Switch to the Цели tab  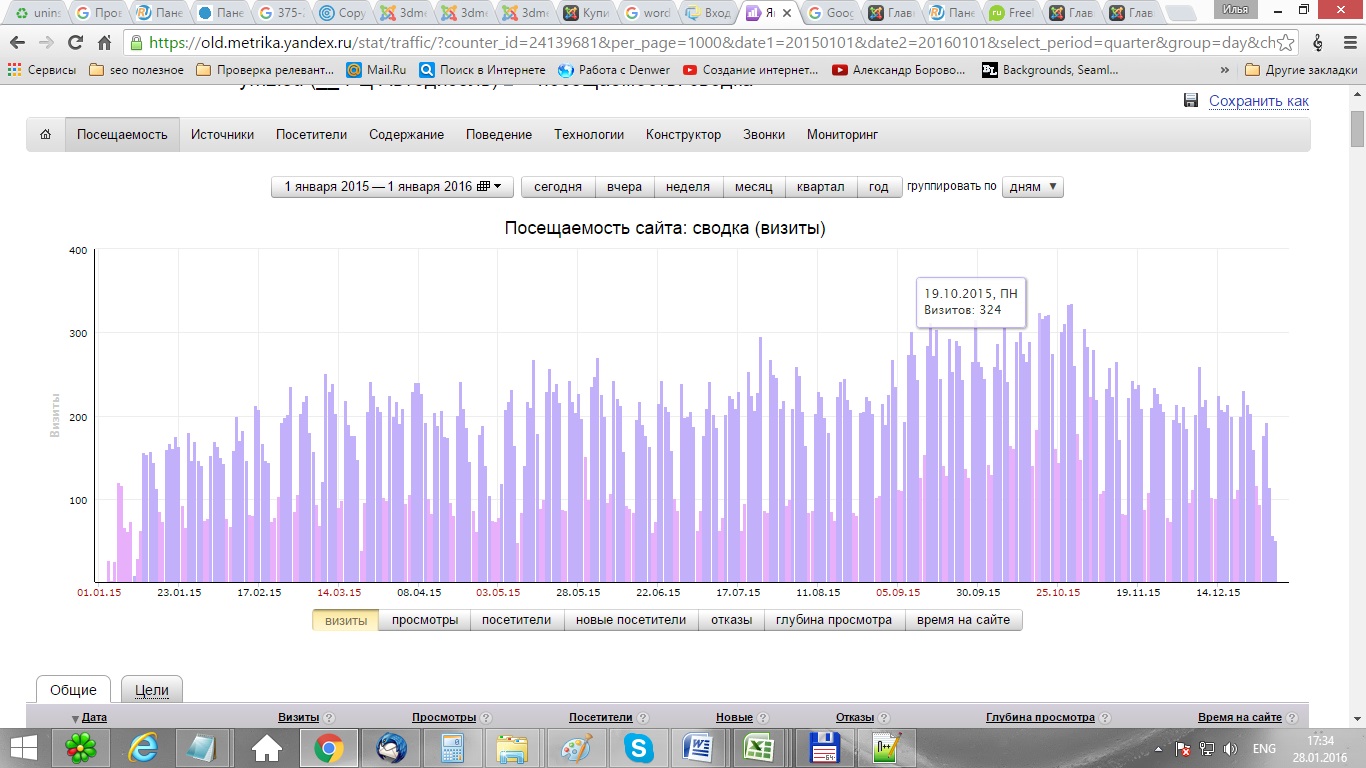[x=152, y=690]
